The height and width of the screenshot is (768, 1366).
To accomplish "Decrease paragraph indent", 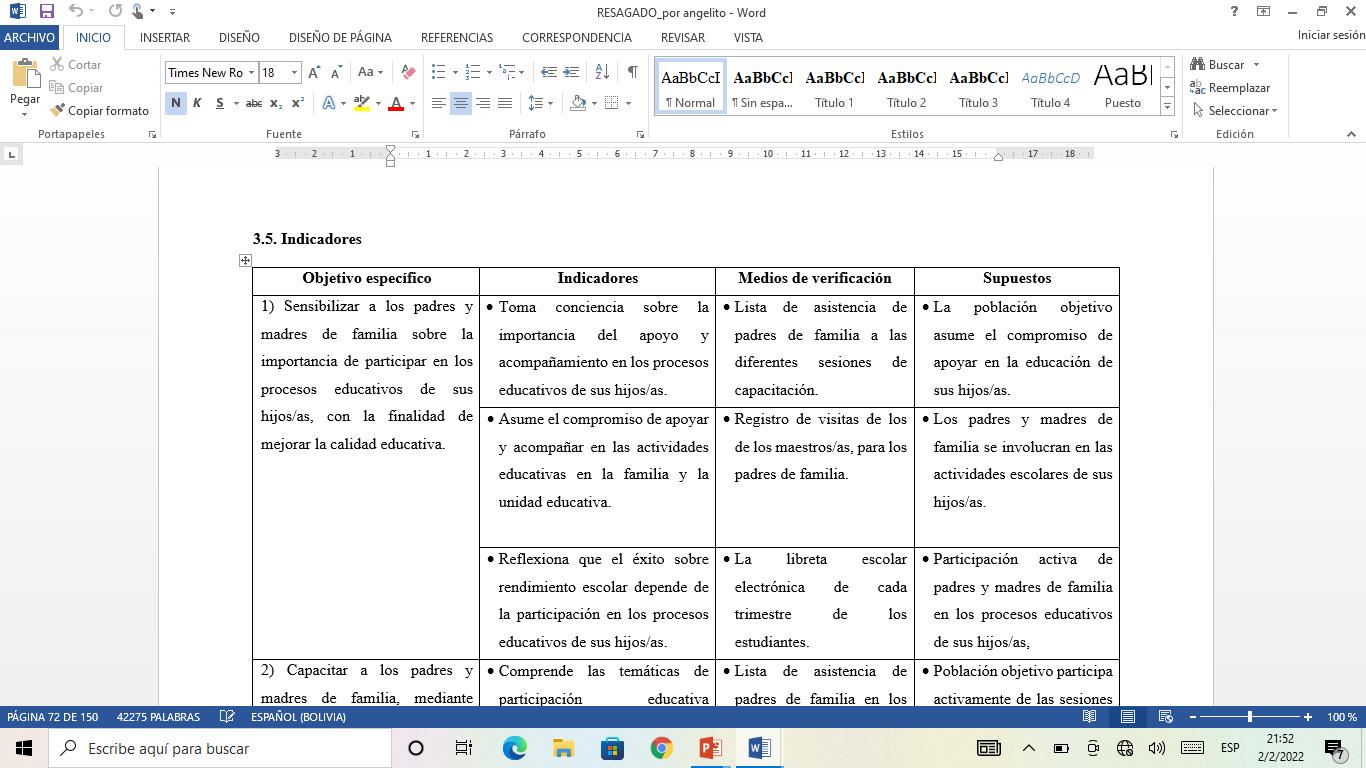I will [x=549, y=72].
